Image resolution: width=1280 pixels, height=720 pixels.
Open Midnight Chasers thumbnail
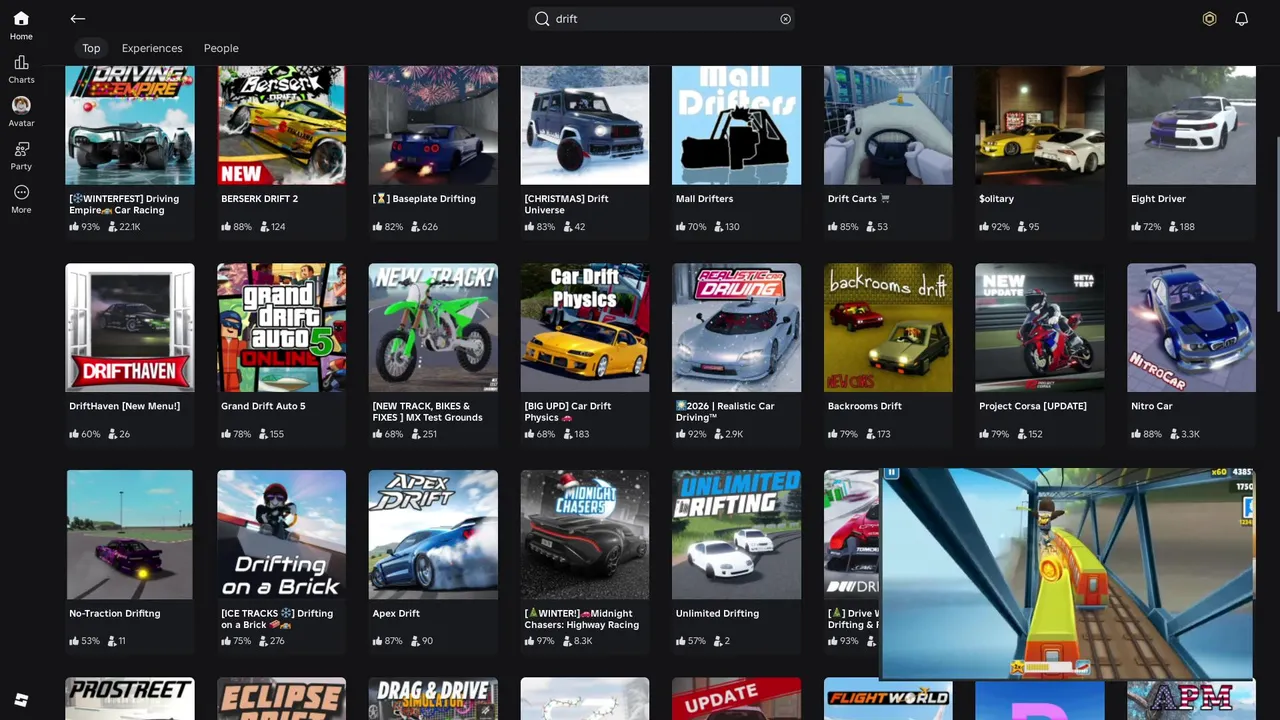coord(585,535)
